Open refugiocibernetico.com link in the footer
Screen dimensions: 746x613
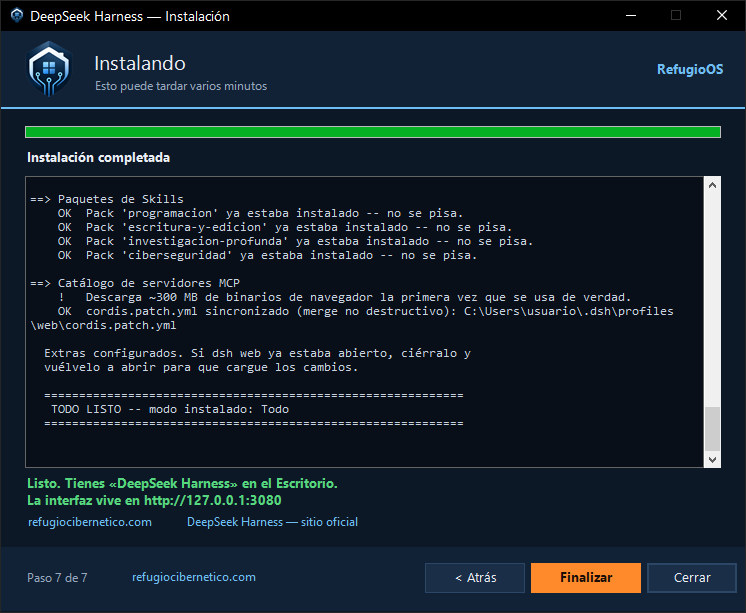click(194, 577)
